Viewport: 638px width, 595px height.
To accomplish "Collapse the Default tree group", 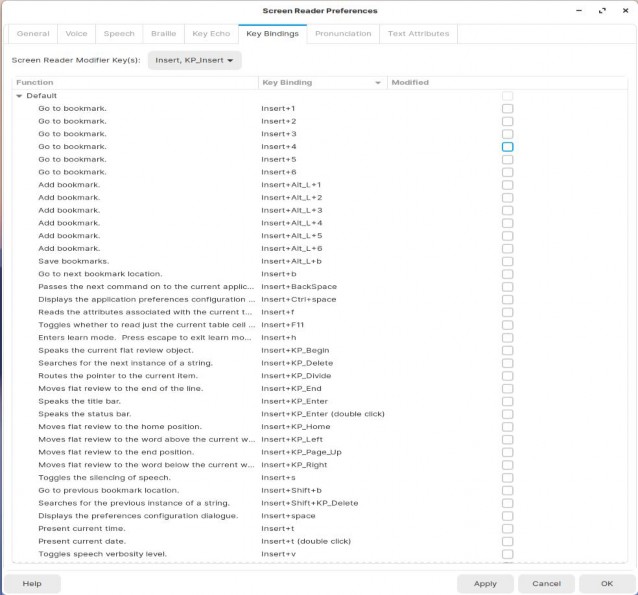I will 19,96.
